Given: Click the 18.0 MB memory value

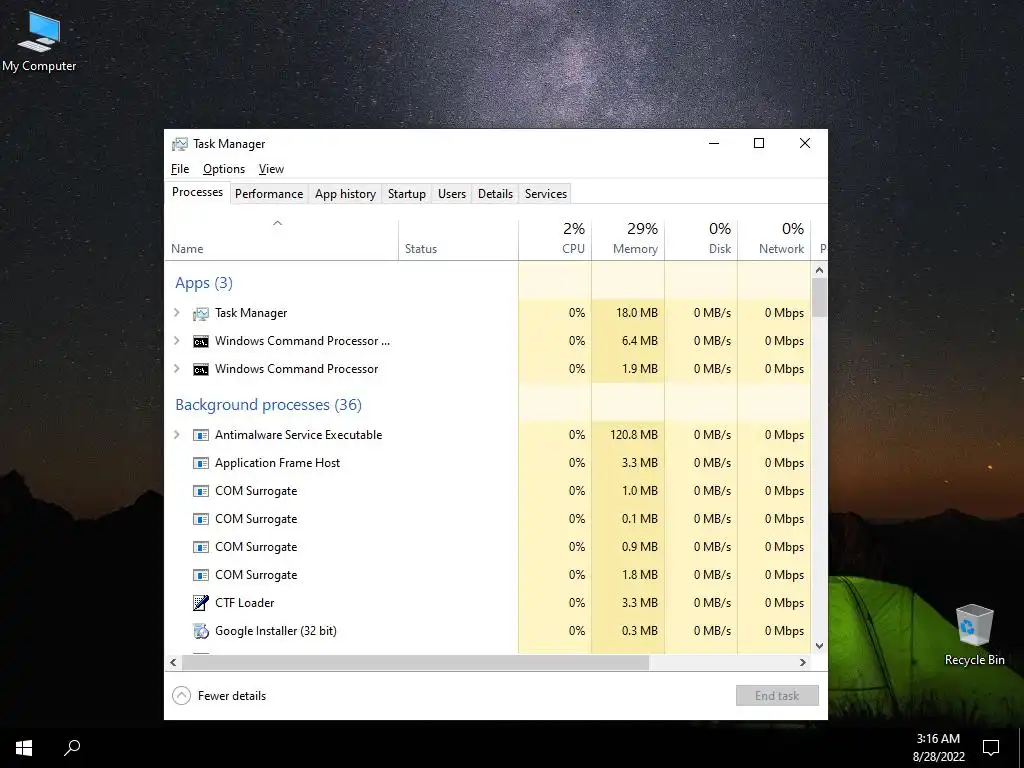Looking at the screenshot, I should [637, 313].
